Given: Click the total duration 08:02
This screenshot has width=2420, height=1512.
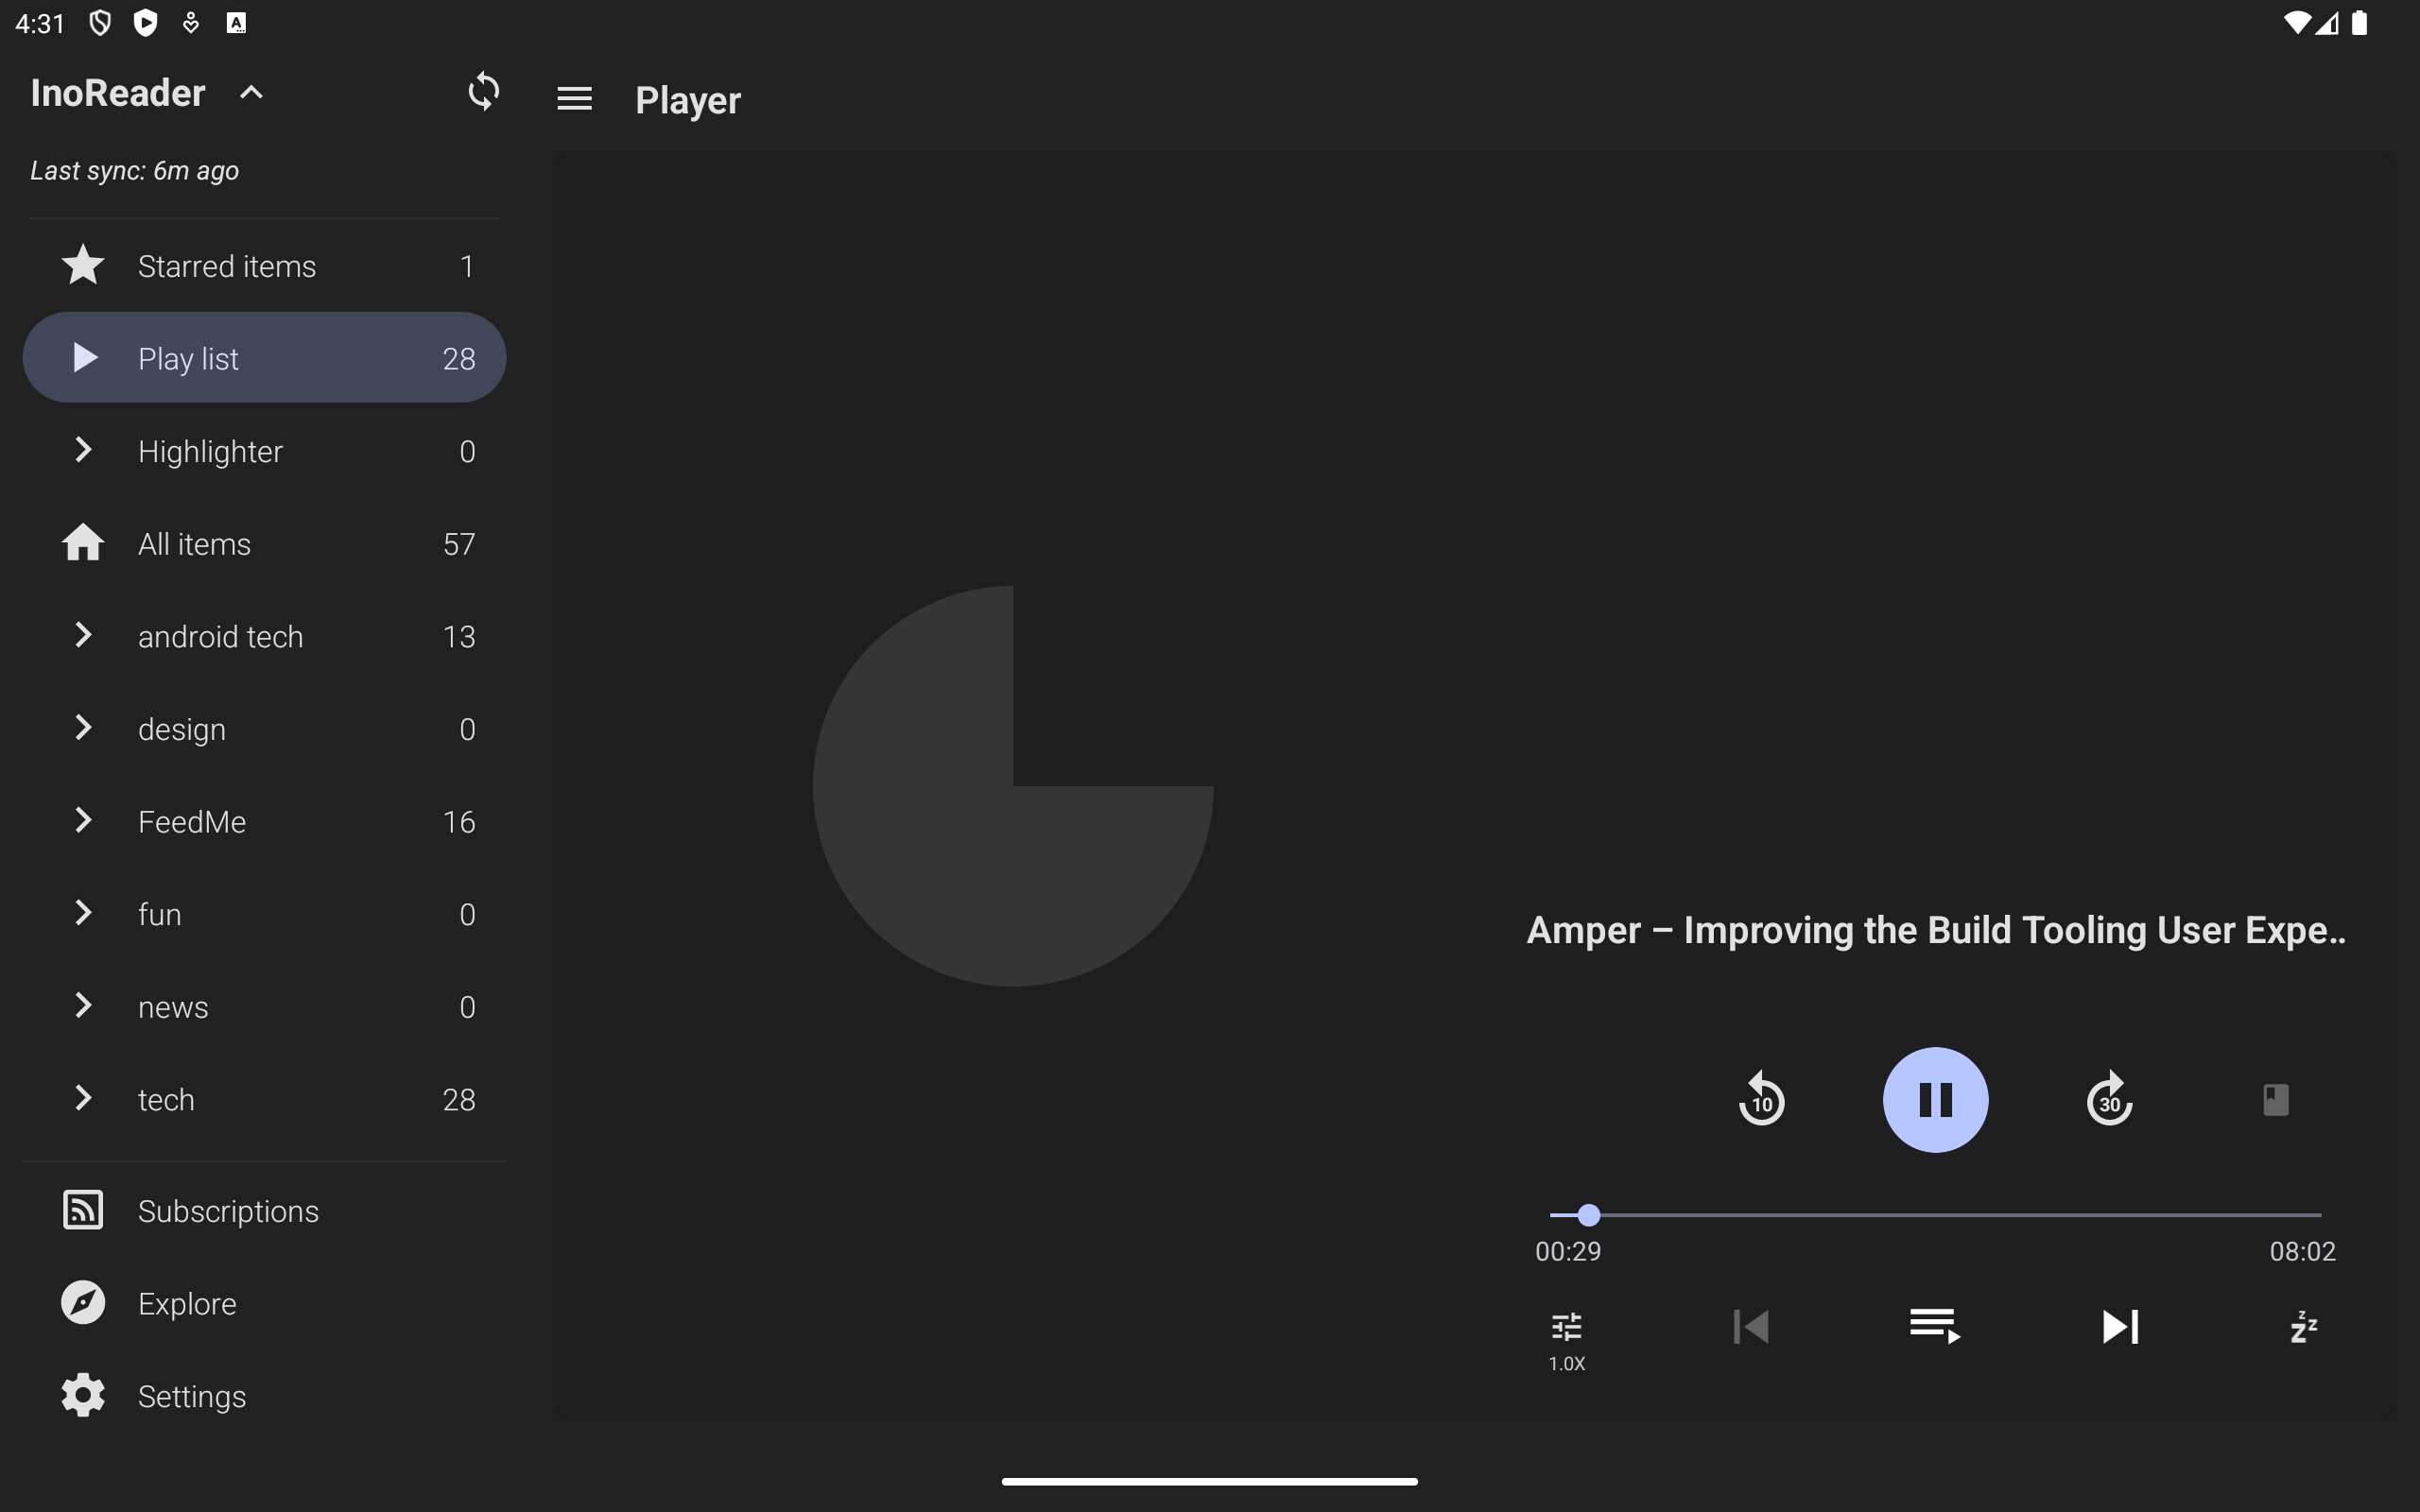Looking at the screenshot, I should [2302, 1252].
